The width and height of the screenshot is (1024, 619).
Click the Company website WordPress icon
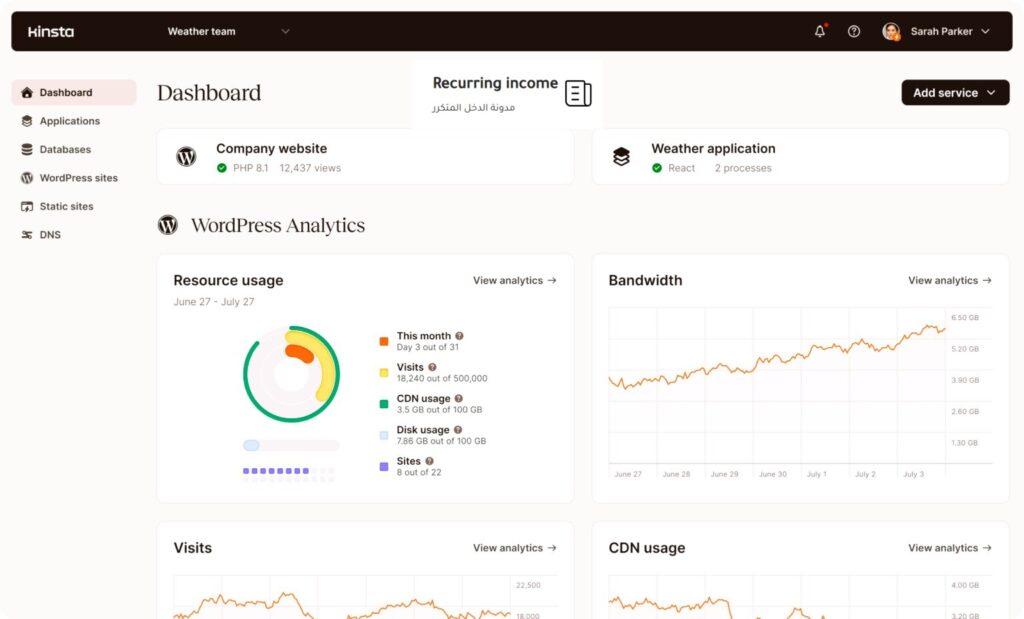pos(186,157)
